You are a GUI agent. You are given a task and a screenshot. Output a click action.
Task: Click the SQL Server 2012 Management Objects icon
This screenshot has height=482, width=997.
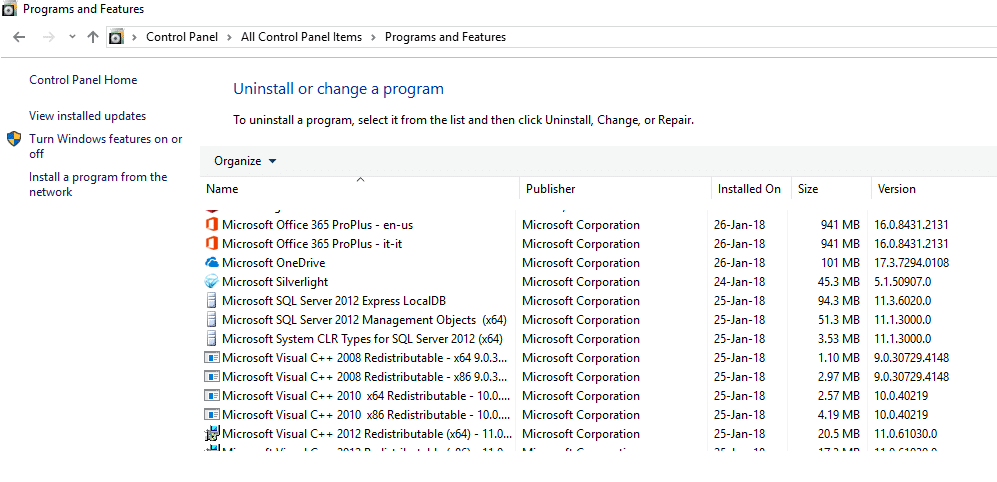click(212, 320)
